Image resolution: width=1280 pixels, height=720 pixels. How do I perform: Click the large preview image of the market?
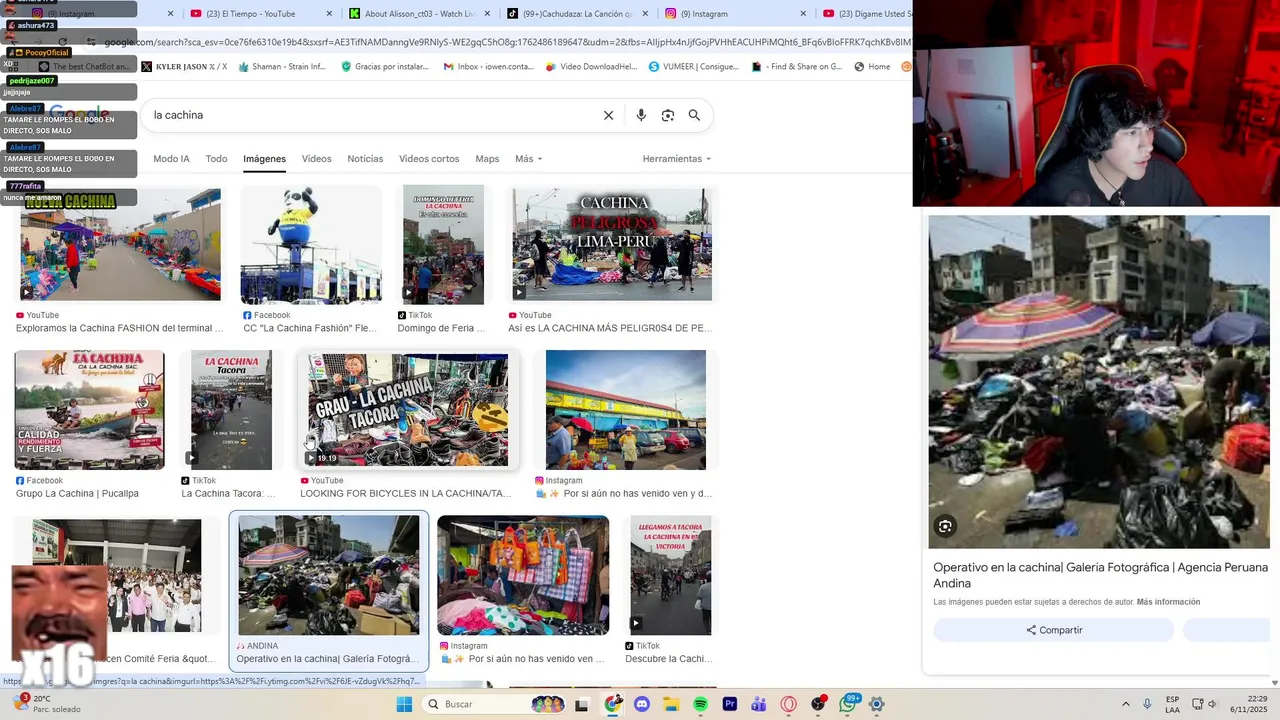click(x=1099, y=382)
